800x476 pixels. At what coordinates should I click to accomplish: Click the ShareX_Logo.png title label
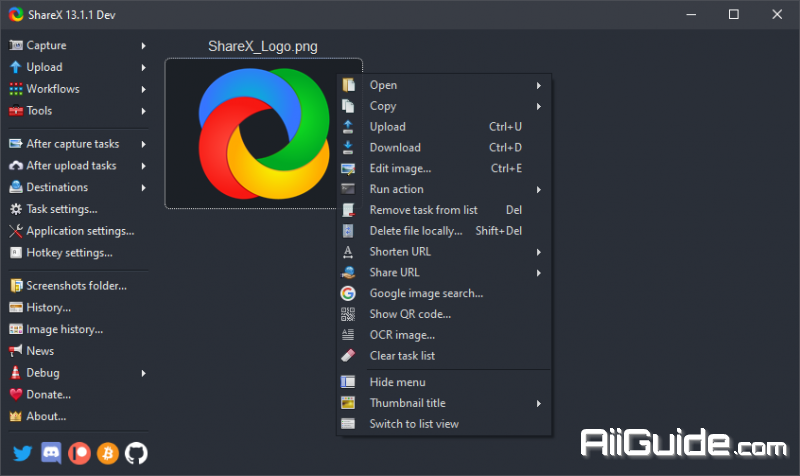[263, 46]
